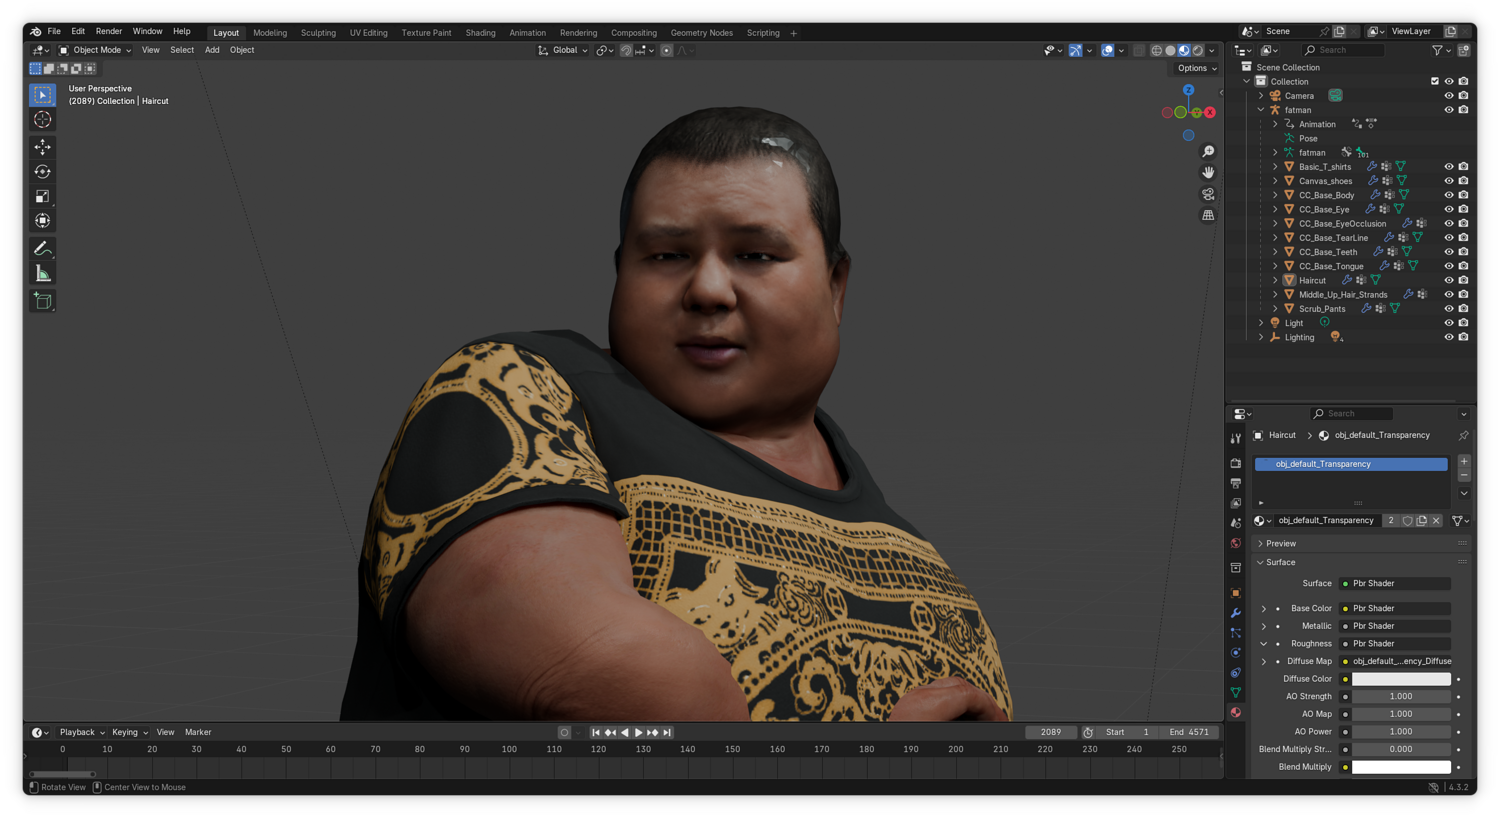Choose the Annotate pencil tool
Image resolution: width=1500 pixels, height=818 pixels.
click(42, 249)
